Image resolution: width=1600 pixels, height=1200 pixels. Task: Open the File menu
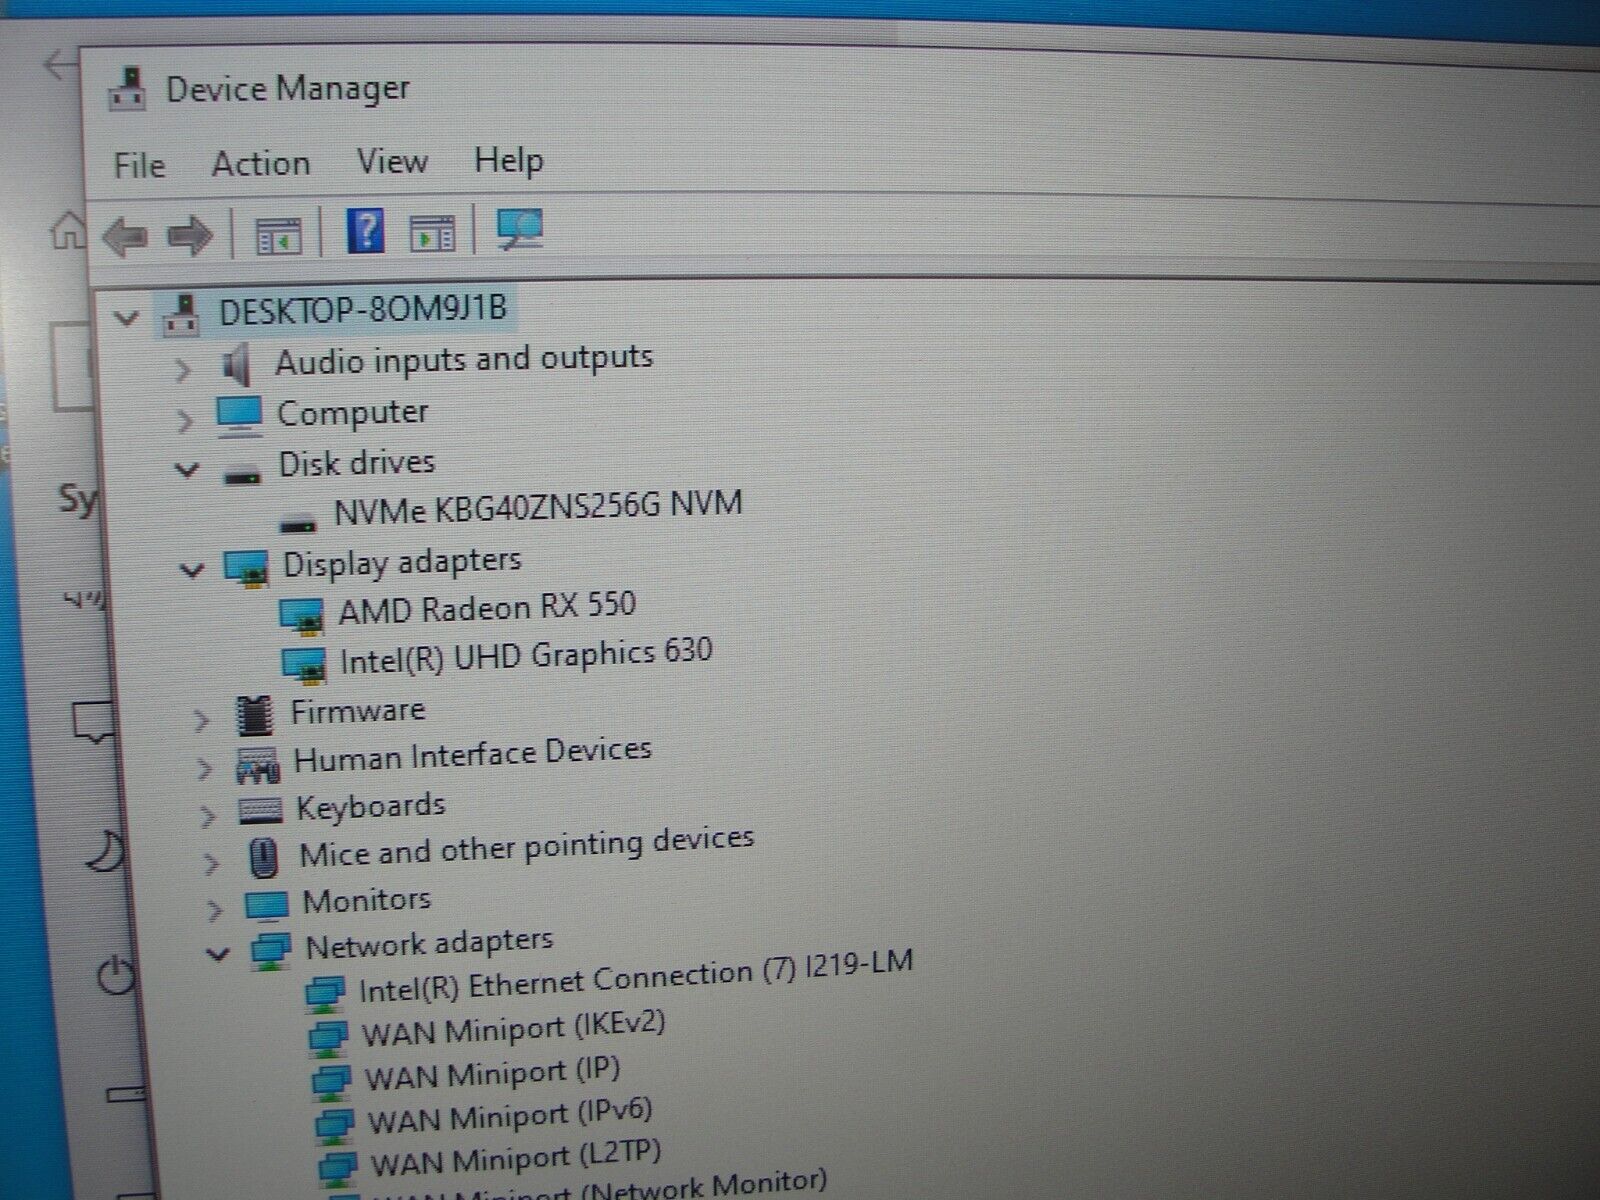tap(139, 165)
